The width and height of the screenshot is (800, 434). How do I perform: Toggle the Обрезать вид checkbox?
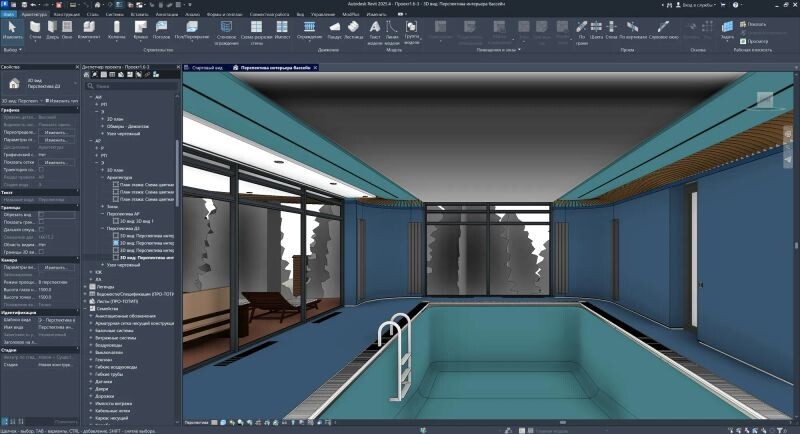tap(41, 214)
